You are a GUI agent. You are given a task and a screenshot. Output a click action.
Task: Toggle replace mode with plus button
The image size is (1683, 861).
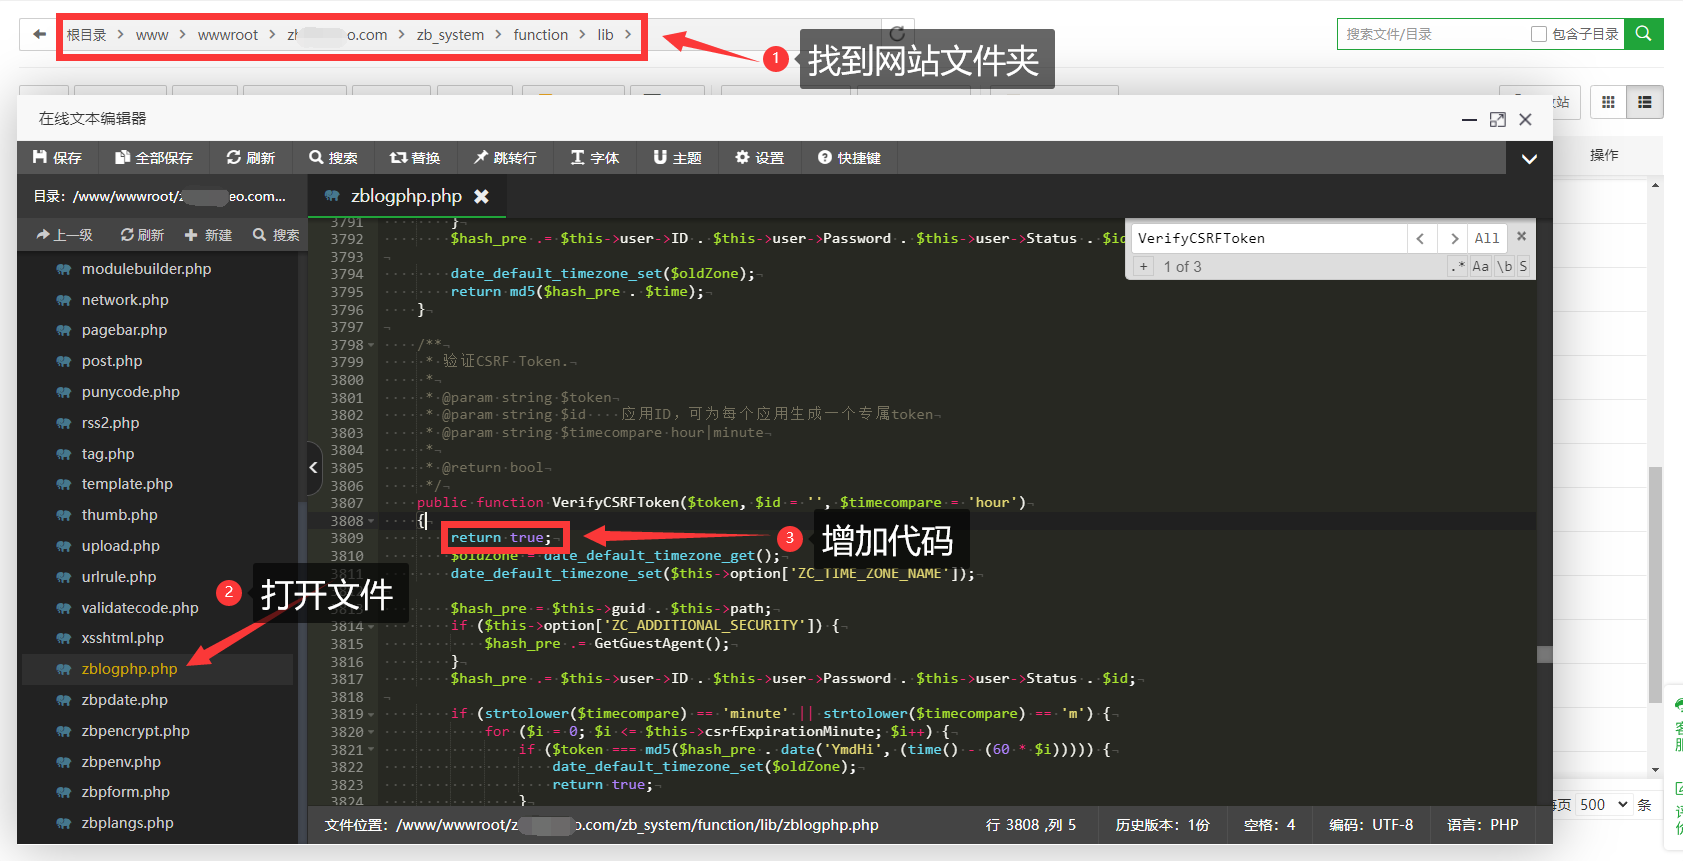click(x=1143, y=266)
